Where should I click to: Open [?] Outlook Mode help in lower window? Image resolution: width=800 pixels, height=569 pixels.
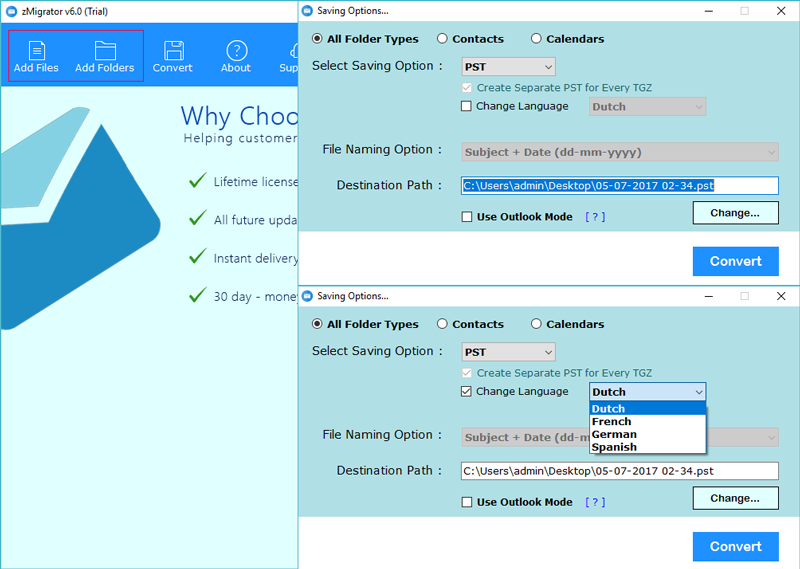tap(595, 502)
